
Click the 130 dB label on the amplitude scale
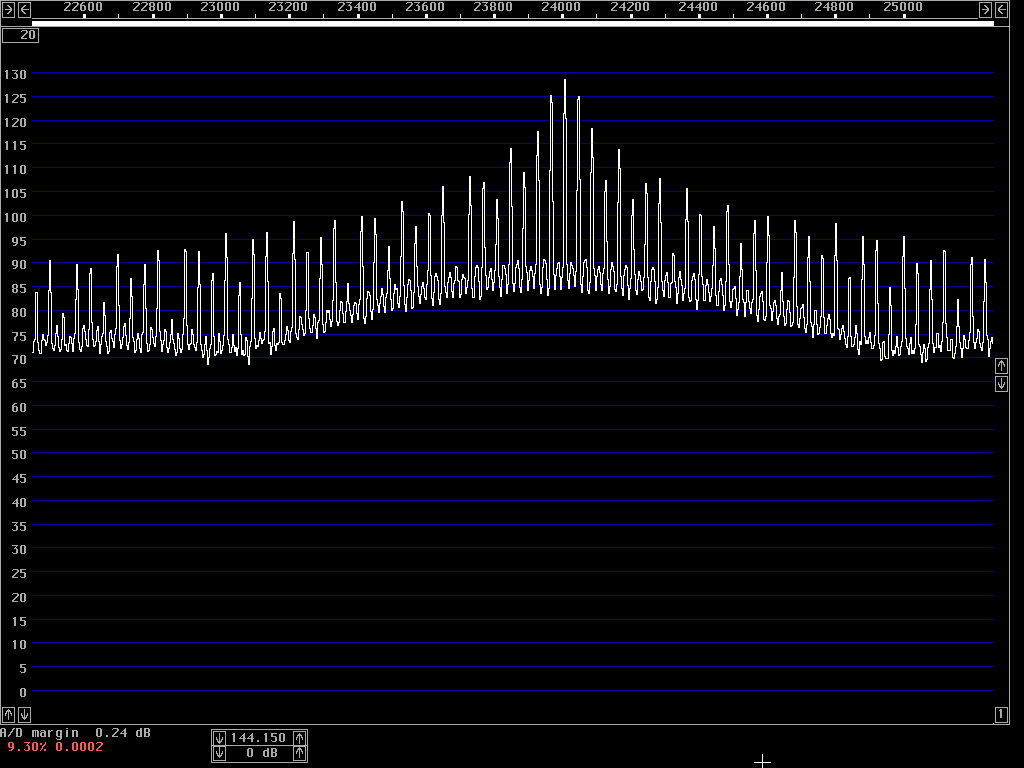click(x=15, y=74)
